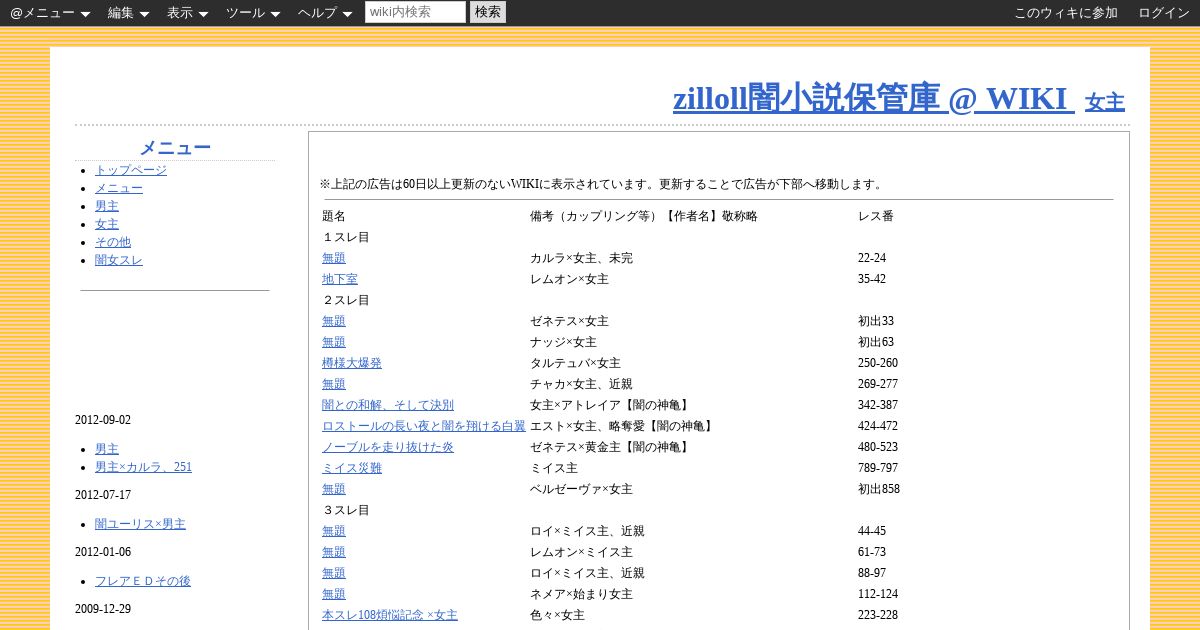This screenshot has width=1200, height=630.
Task: Open the 樽様大爆発 story link
Action: pyautogui.click(x=352, y=363)
